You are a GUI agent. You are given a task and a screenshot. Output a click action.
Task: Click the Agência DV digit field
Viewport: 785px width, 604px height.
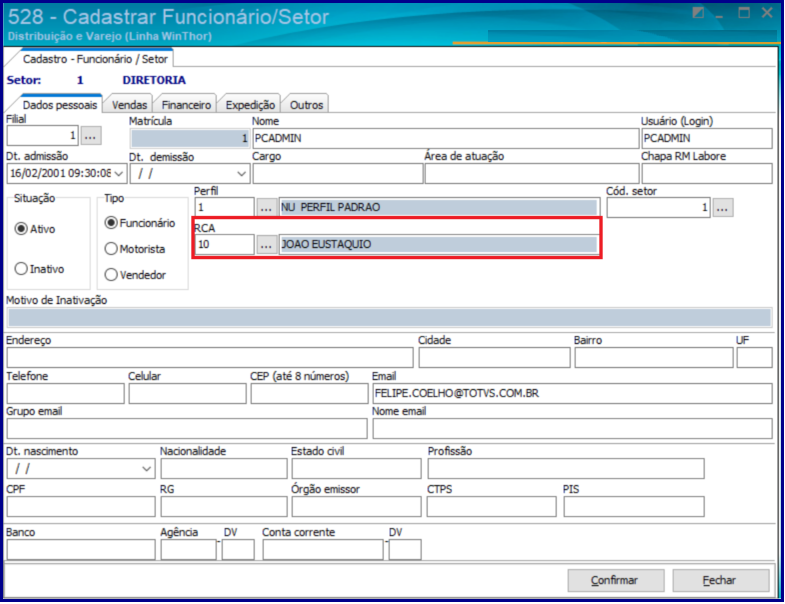pyautogui.click(x=238, y=550)
